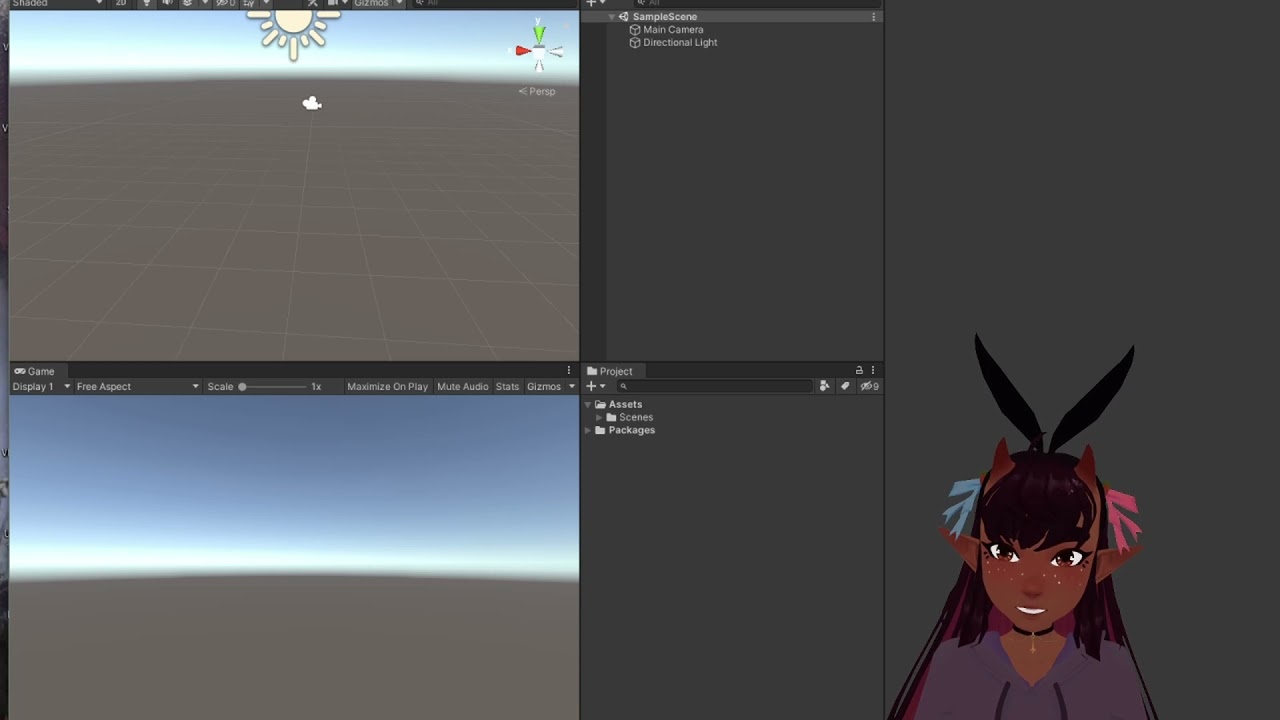
Task: Click the Unity scene icon beside SampleScene
Action: tap(624, 17)
